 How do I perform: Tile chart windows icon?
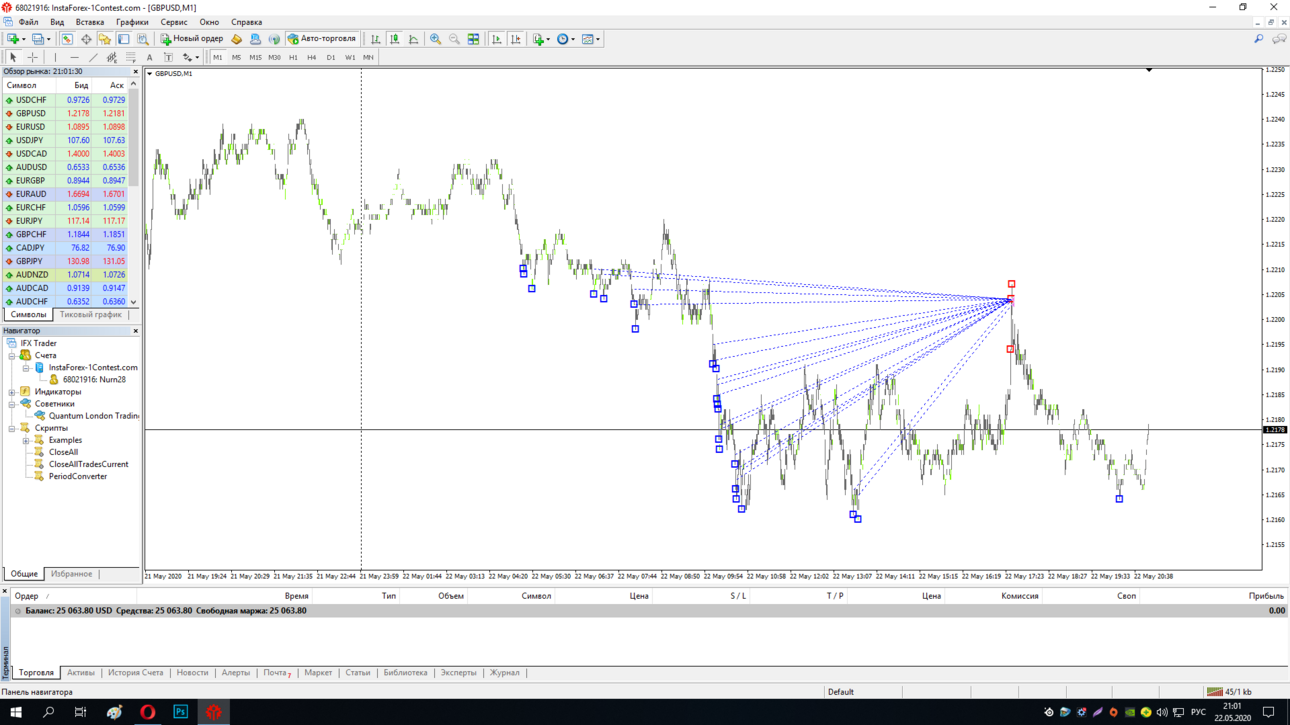click(x=473, y=39)
